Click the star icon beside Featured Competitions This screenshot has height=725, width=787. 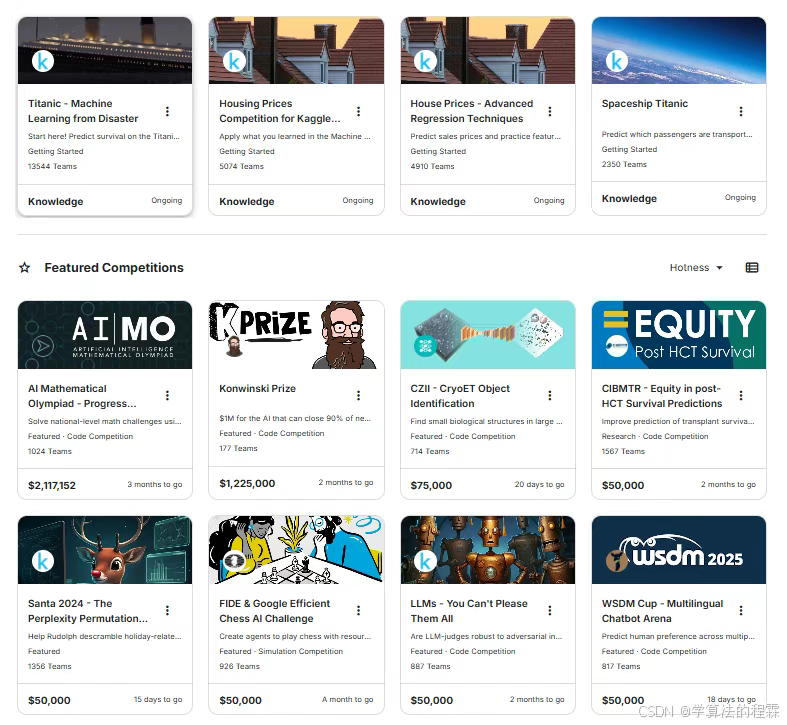pos(25,268)
